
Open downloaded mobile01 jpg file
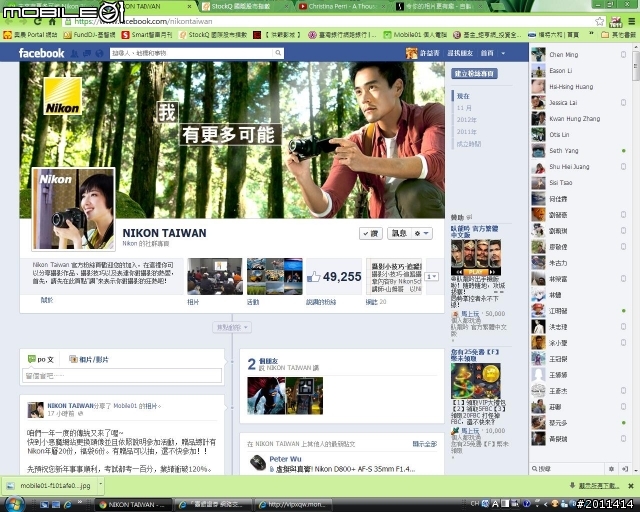pos(50,486)
